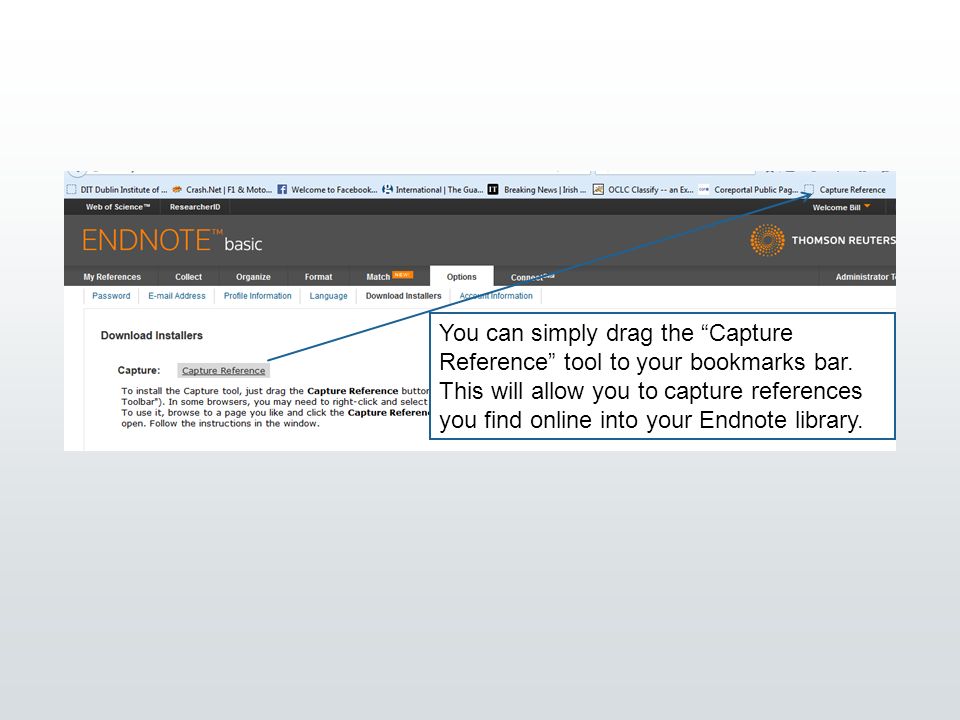960x720 pixels.
Task: Open the Crash.Net F1 bookmark
Action: point(222,190)
